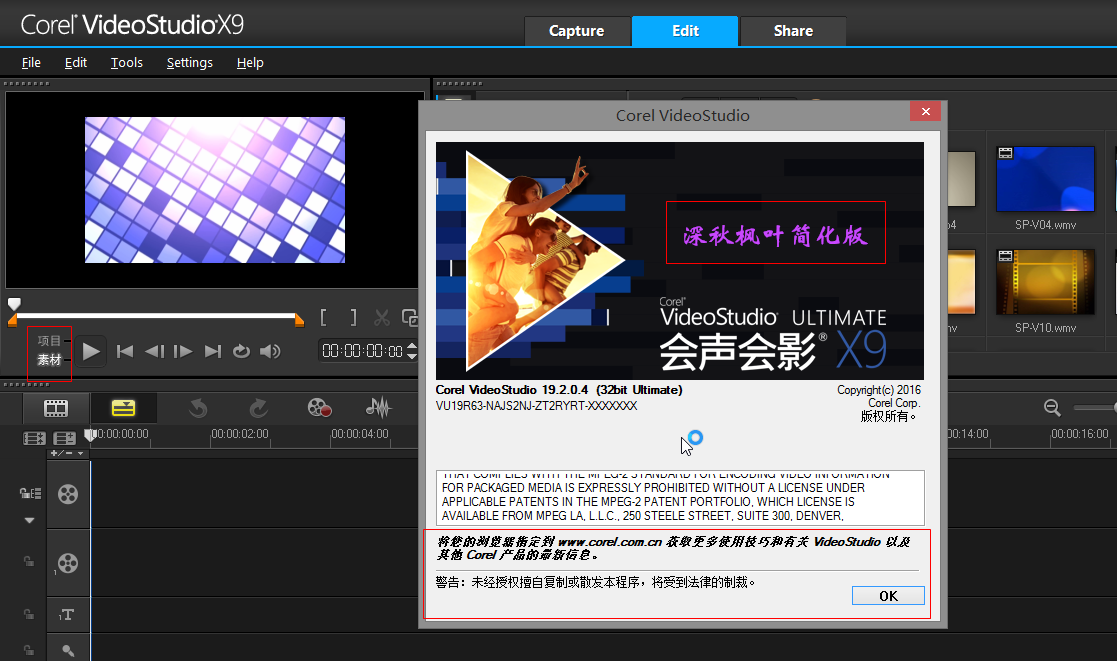
Task: Open the Track Manager add/remove tracks icon
Action: [x=64, y=438]
